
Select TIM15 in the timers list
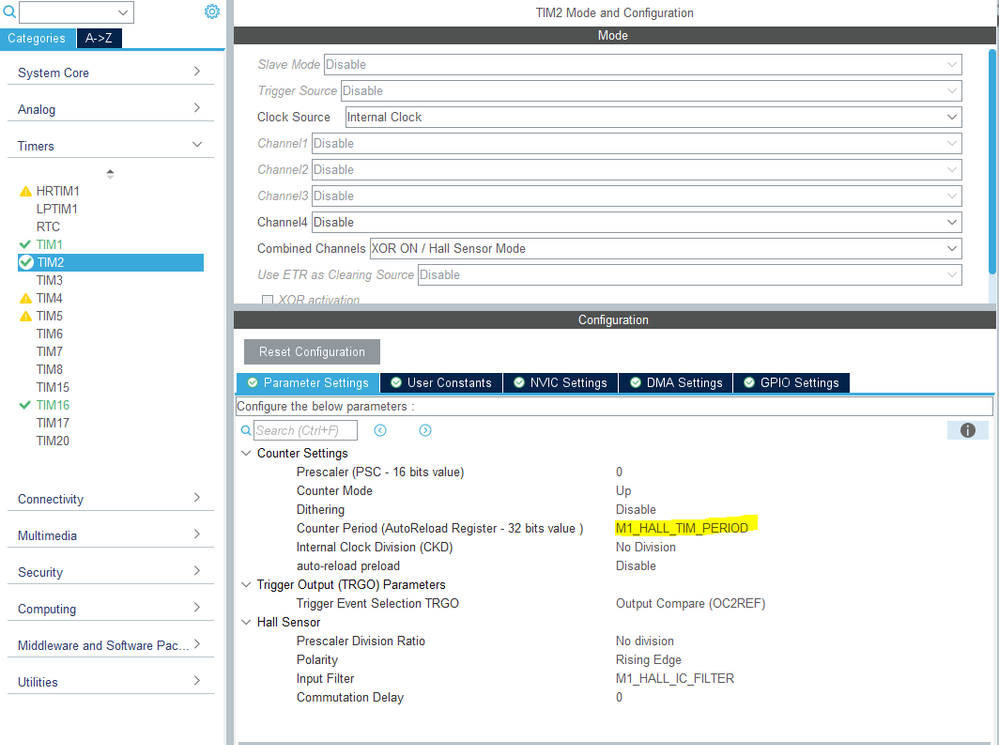tap(52, 387)
